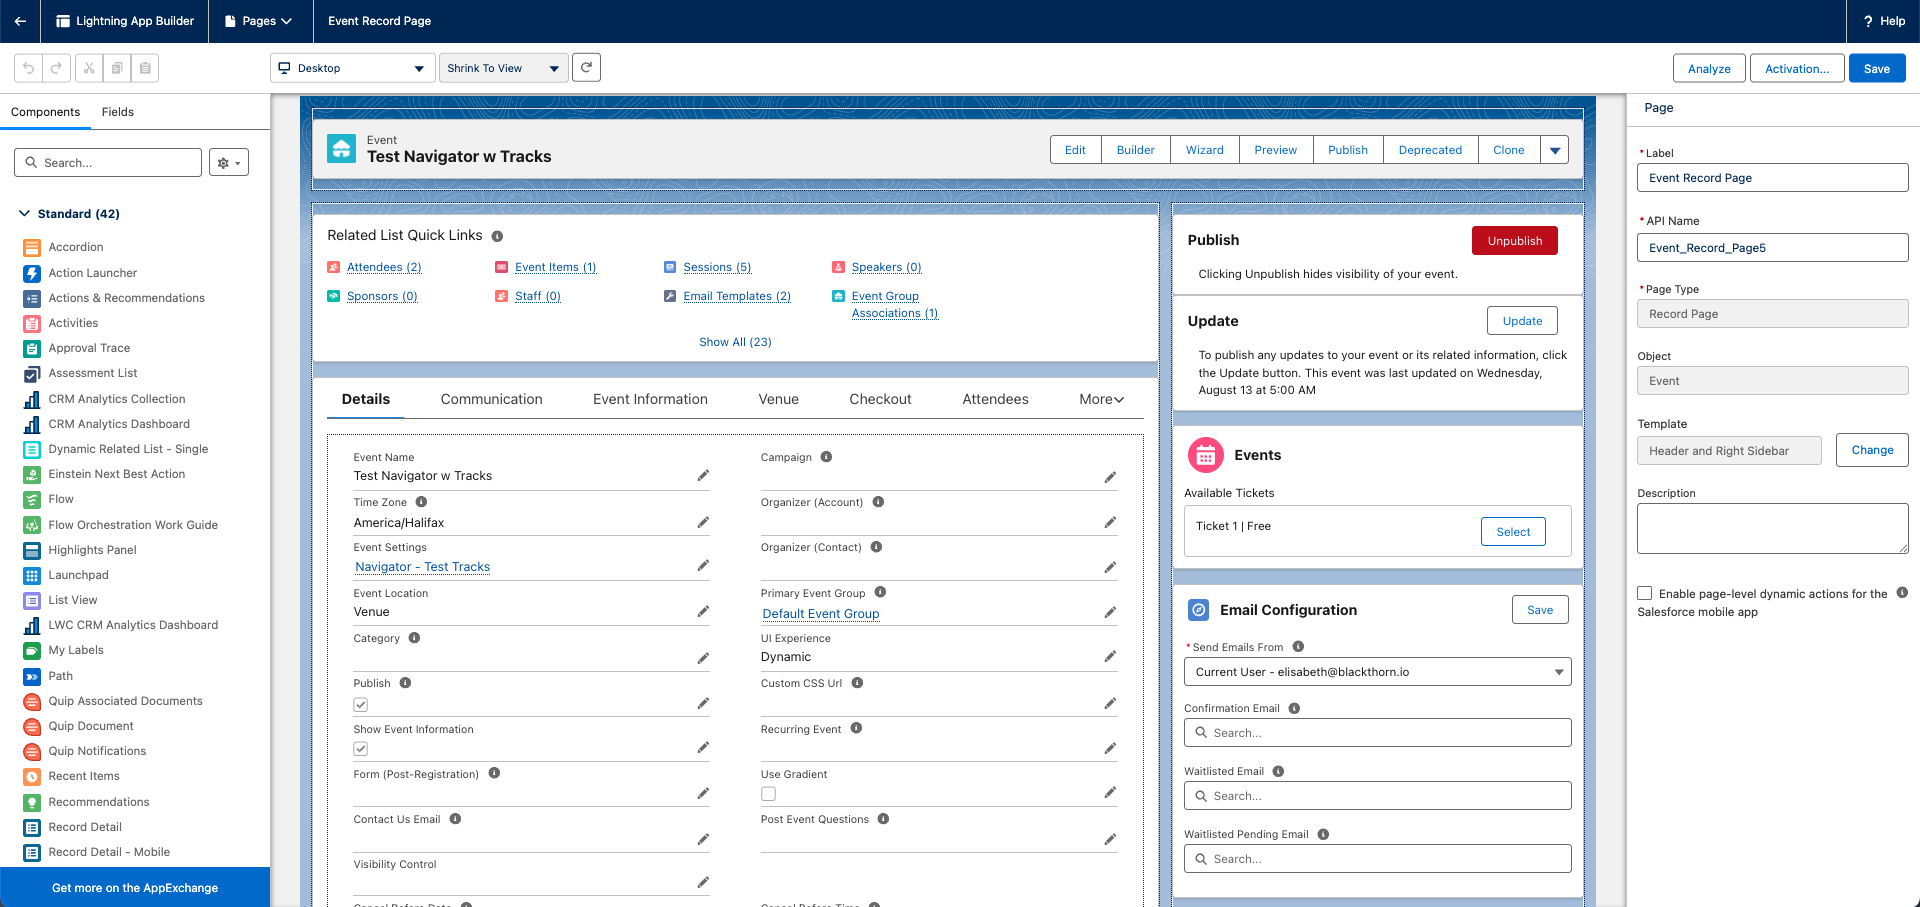The image size is (1920, 907).
Task: Click the Accordion component icon
Action: click(32, 247)
